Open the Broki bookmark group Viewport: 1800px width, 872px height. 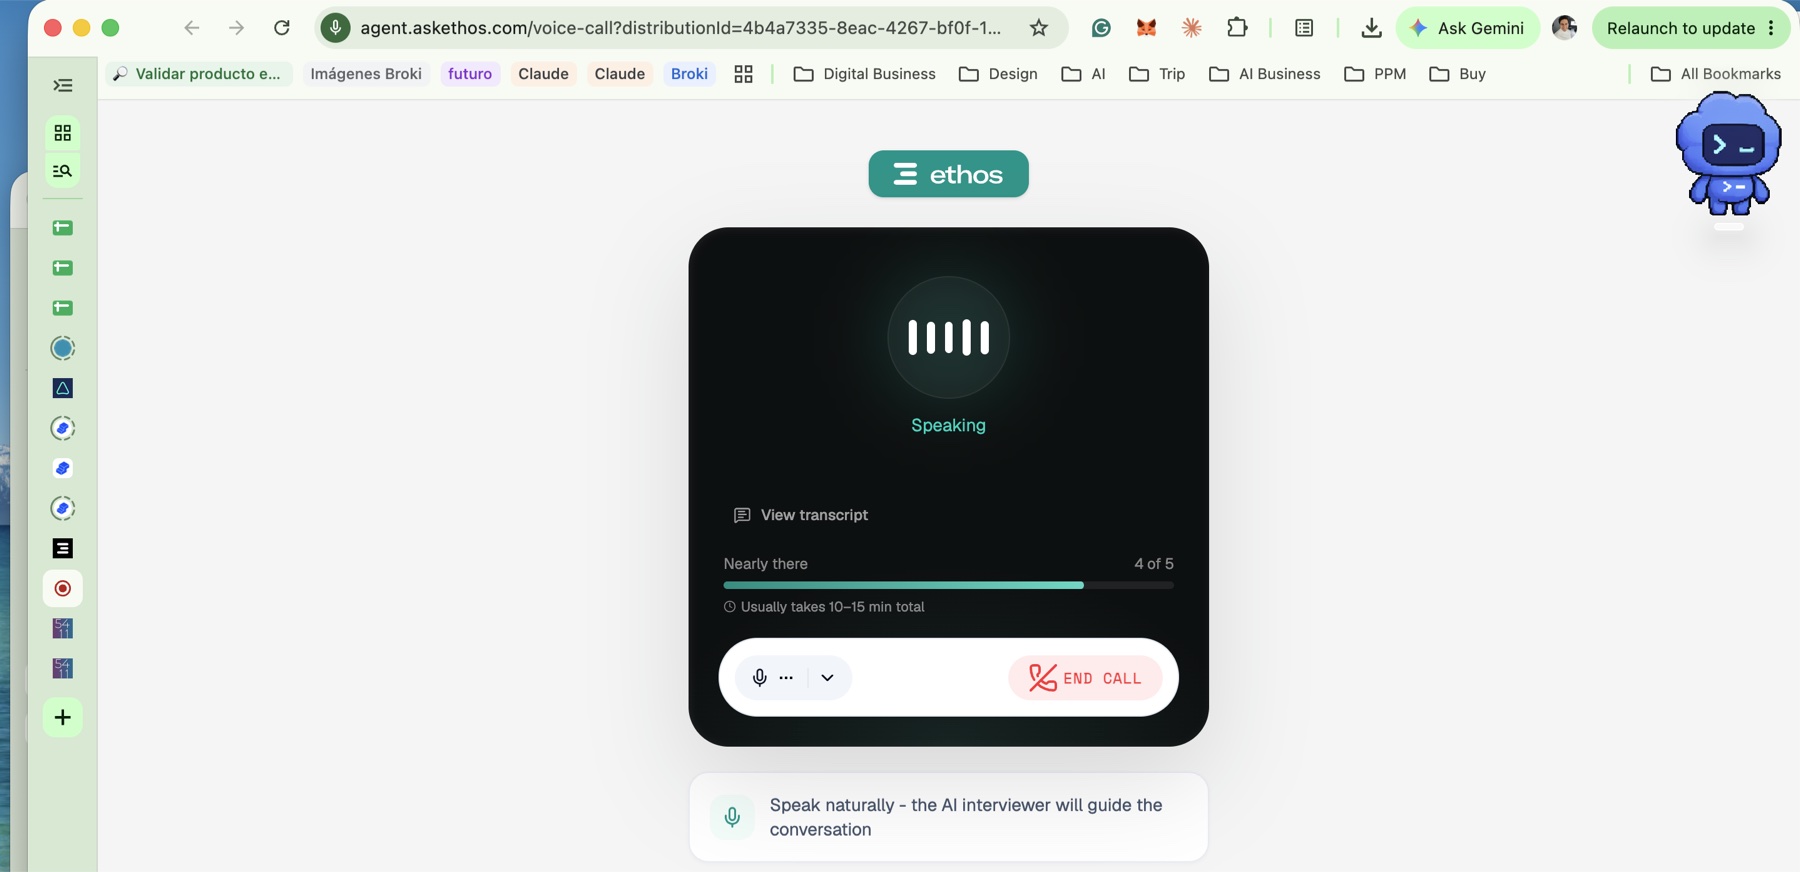[689, 74]
